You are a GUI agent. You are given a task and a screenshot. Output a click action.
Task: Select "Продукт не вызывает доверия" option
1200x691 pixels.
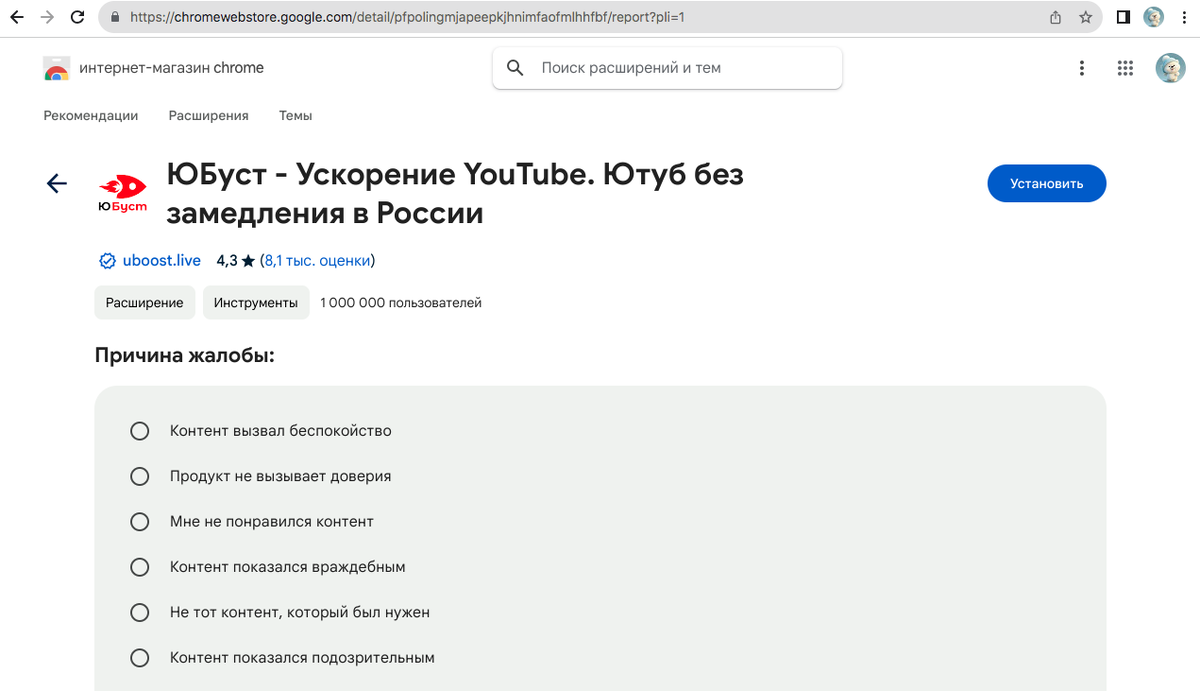[x=140, y=476]
